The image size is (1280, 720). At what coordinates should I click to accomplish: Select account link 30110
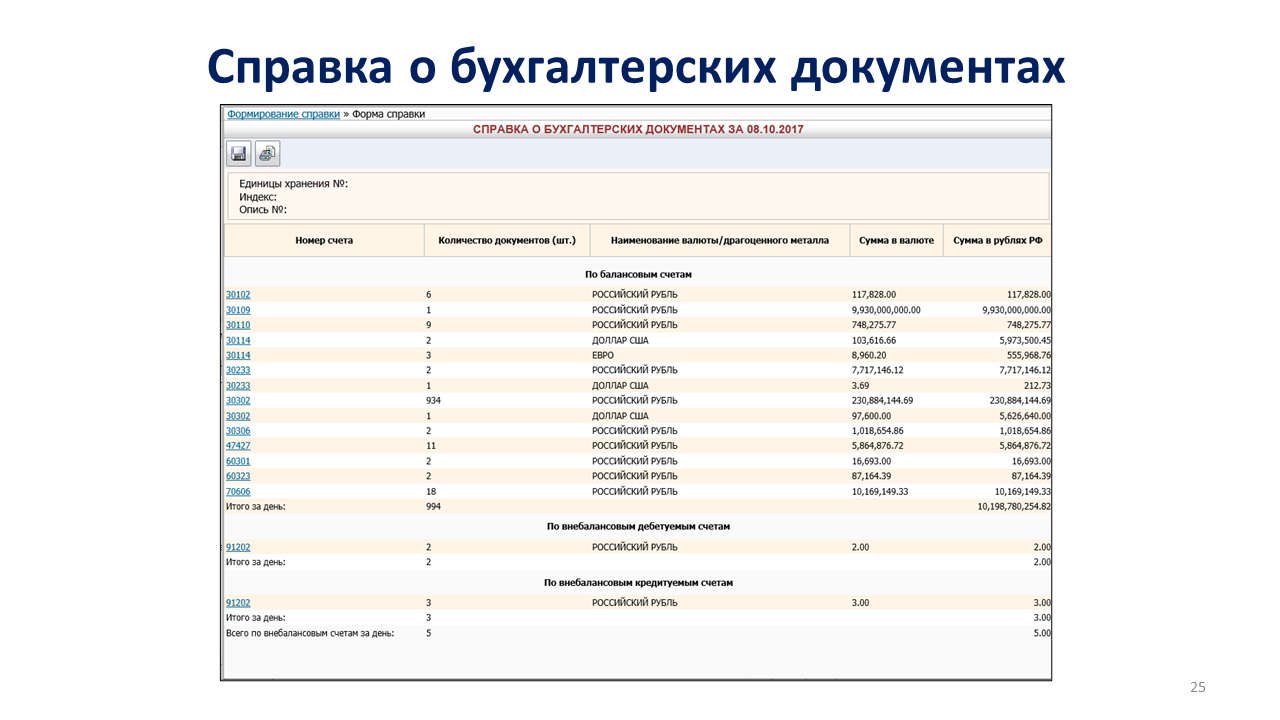pyautogui.click(x=238, y=325)
